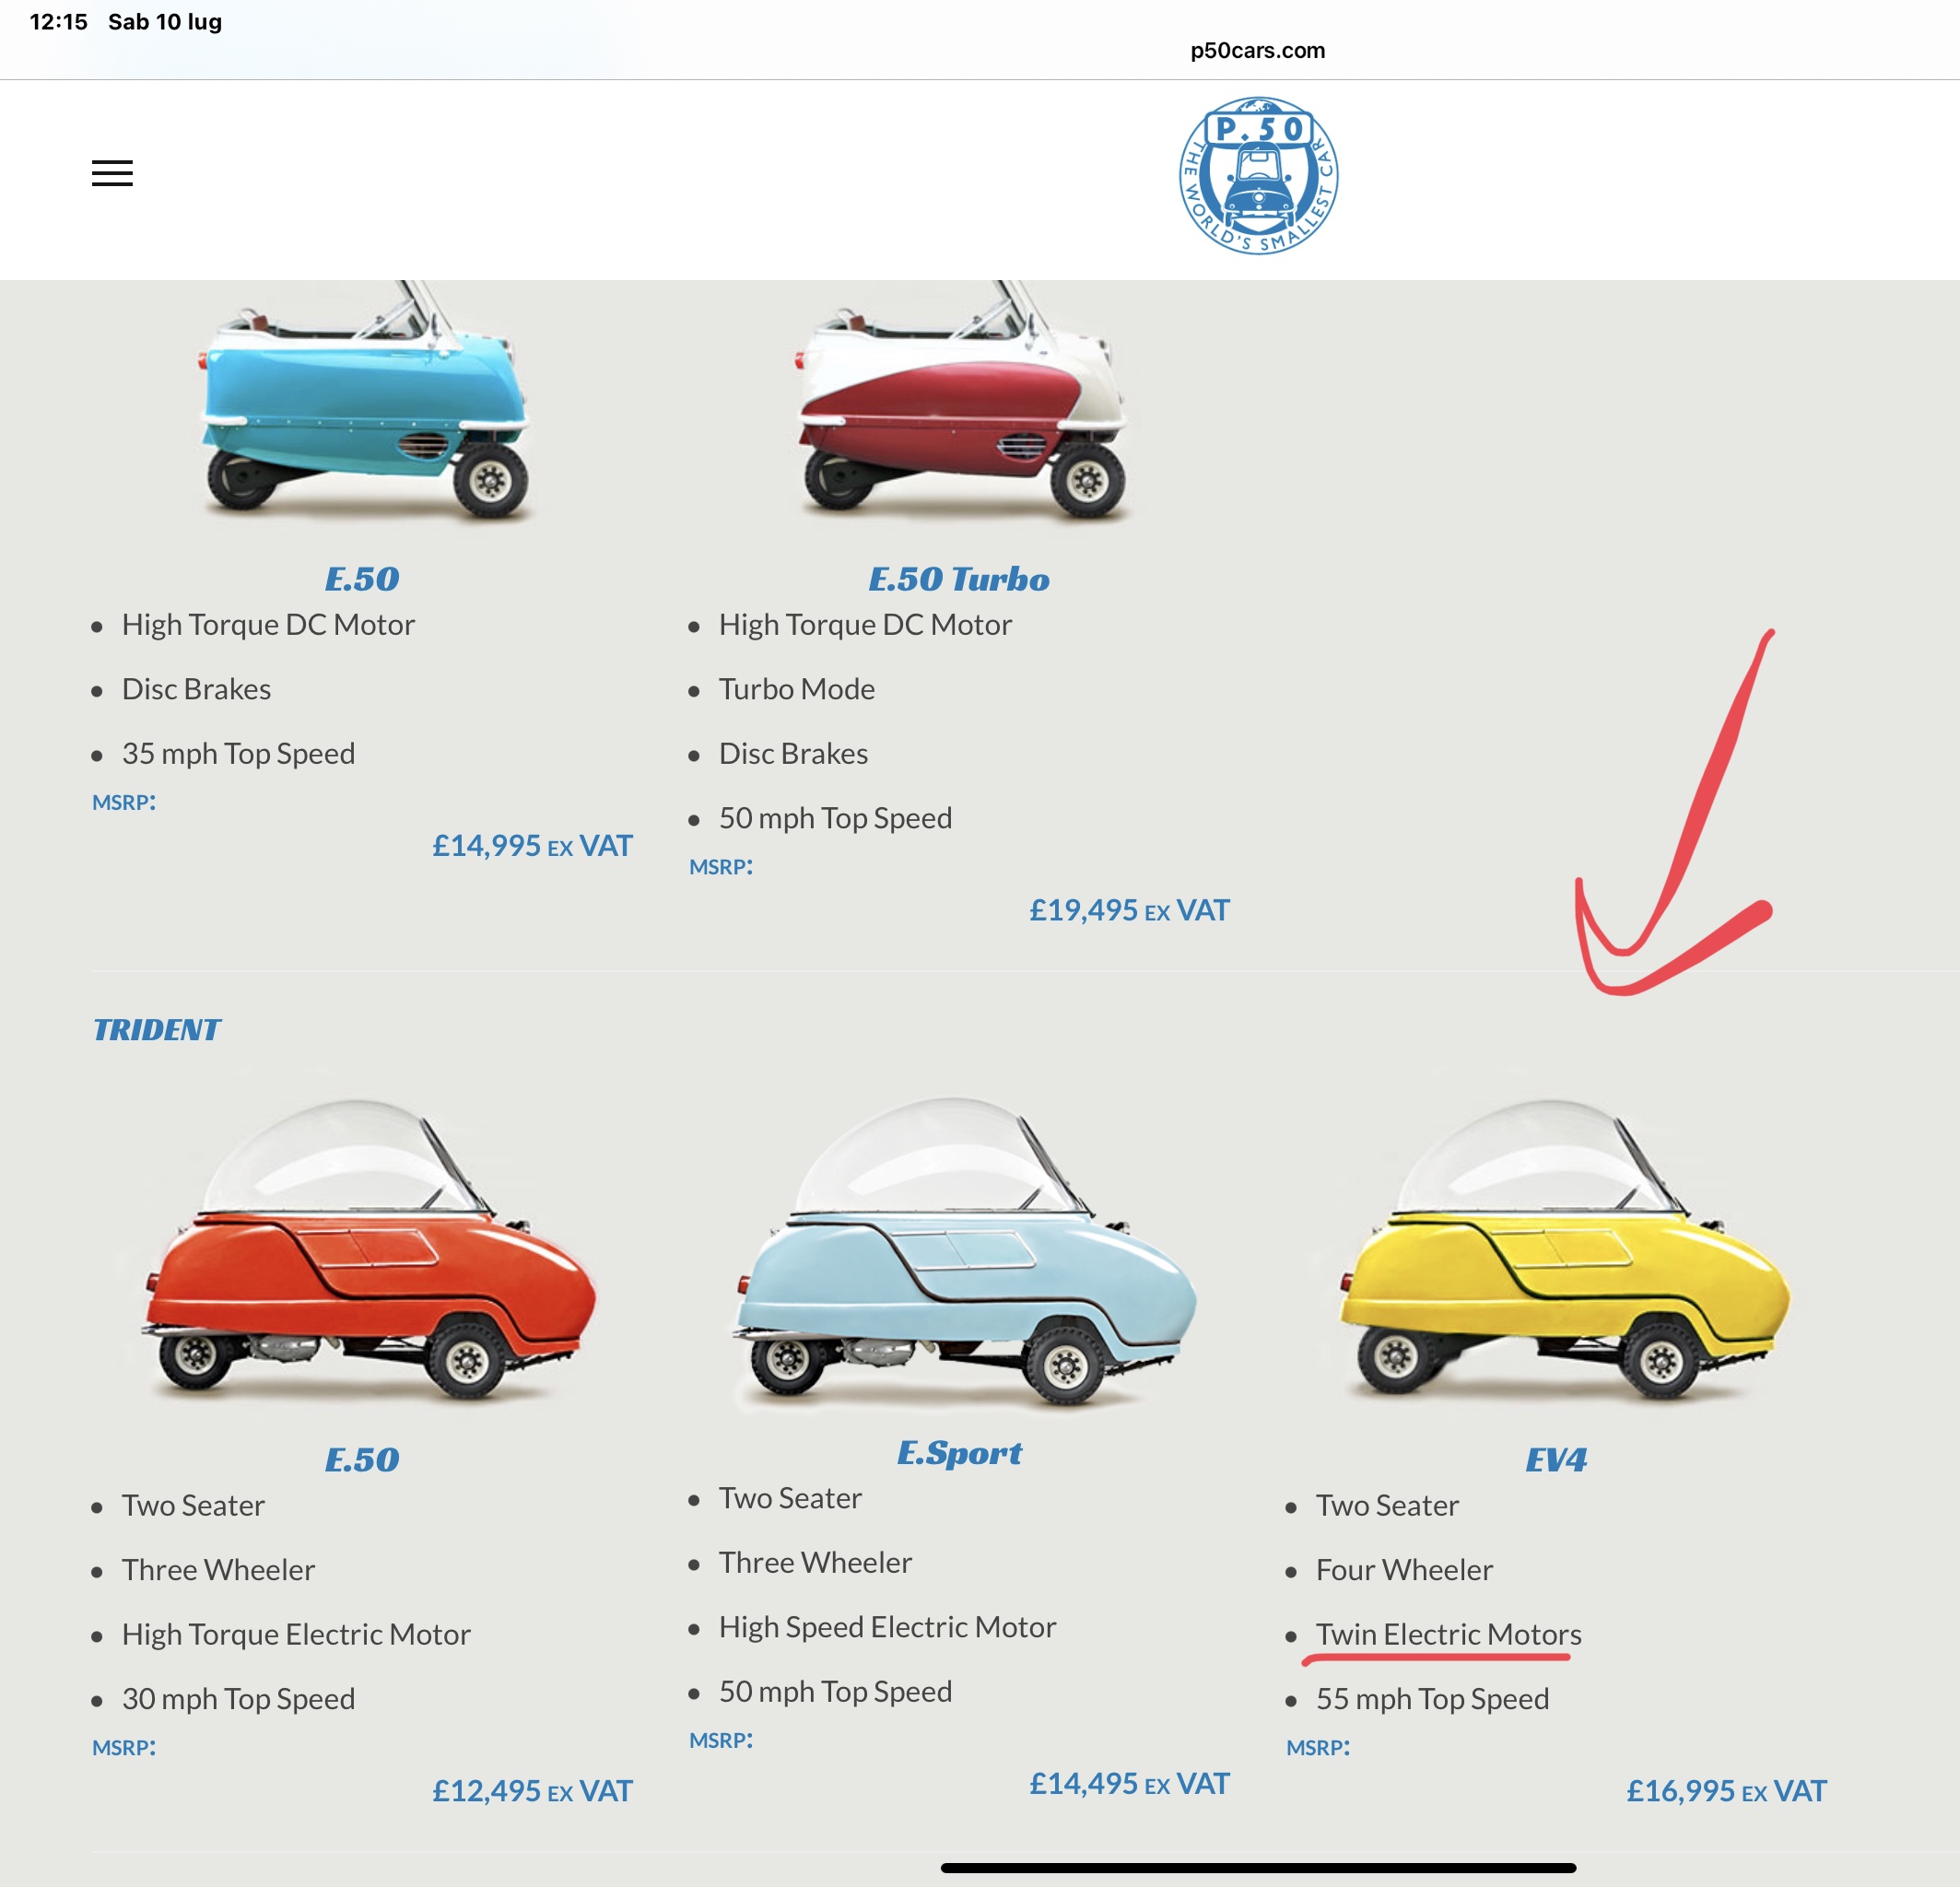Select the £14,495 ex VAT price
The image size is (1960, 1887).
pos(1130,1784)
